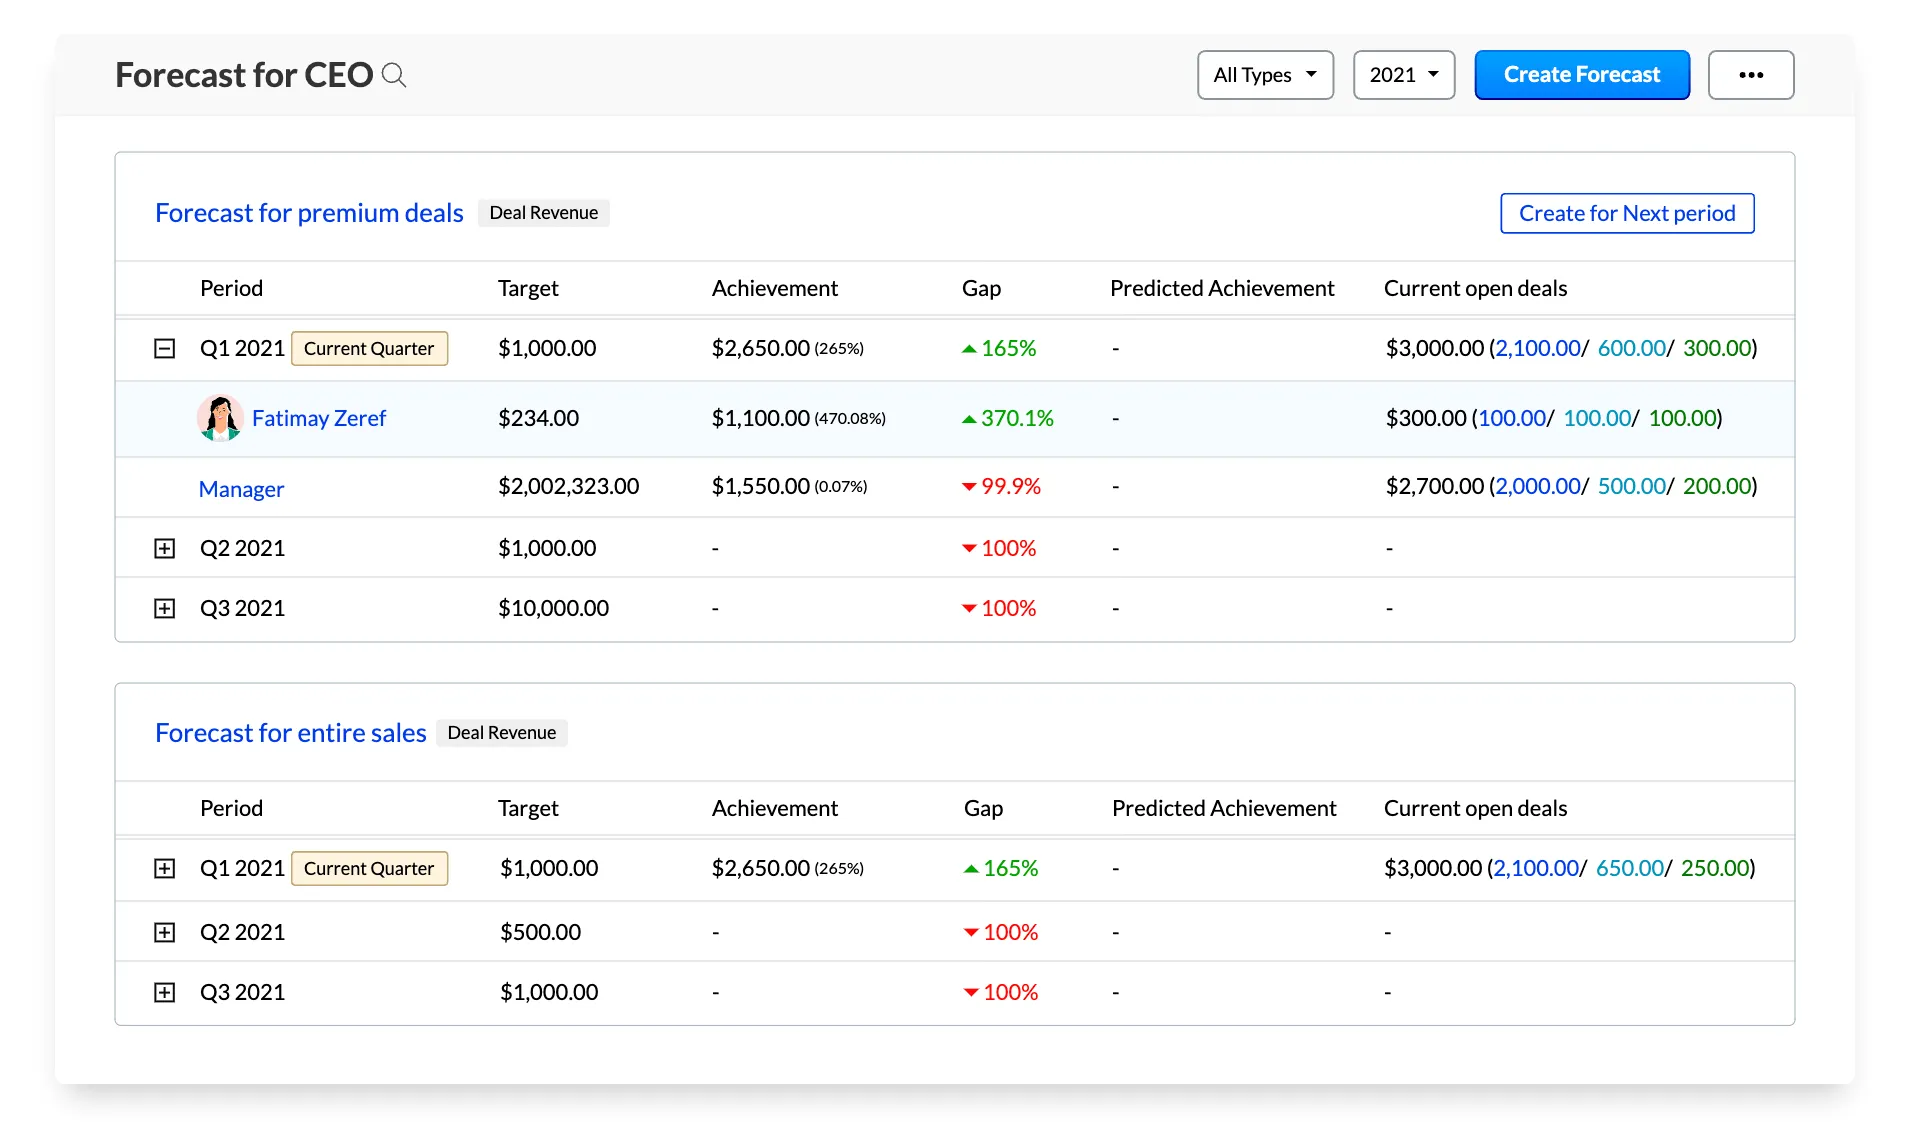Open the Forecast for entire sales link
The width and height of the screenshot is (1920, 1142).
(x=290, y=732)
